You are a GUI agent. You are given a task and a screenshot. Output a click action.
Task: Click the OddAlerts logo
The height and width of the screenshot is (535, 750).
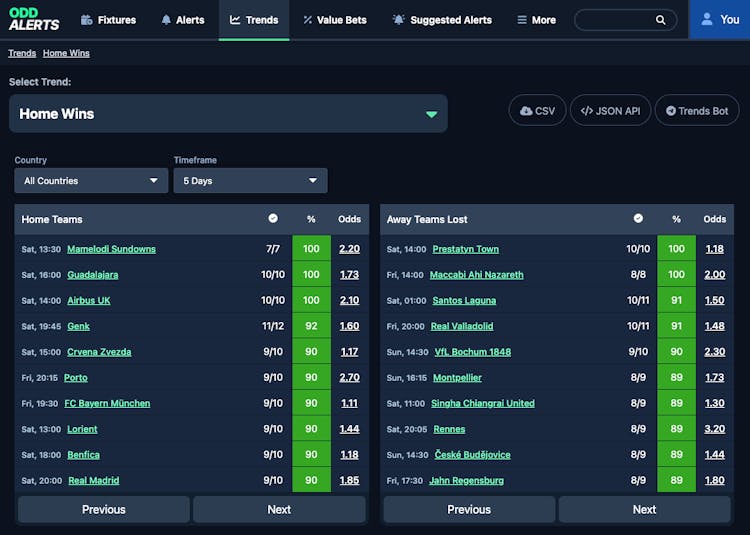(x=34, y=20)
